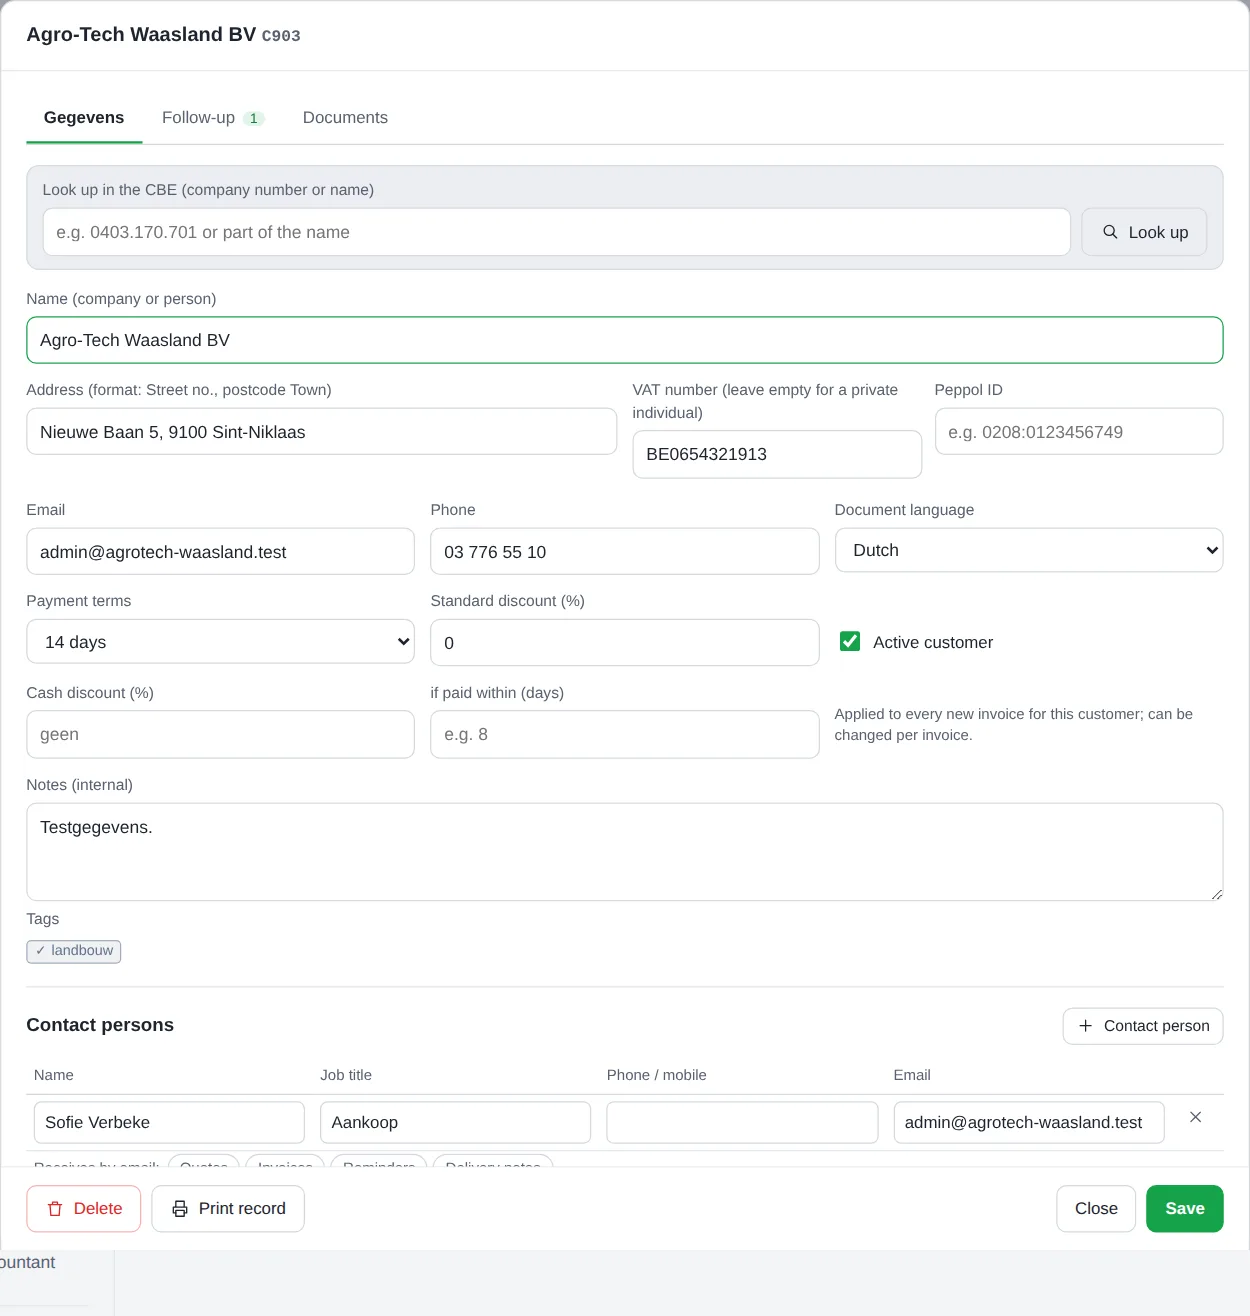Click the CBE lookup search field

pos(557,232)
